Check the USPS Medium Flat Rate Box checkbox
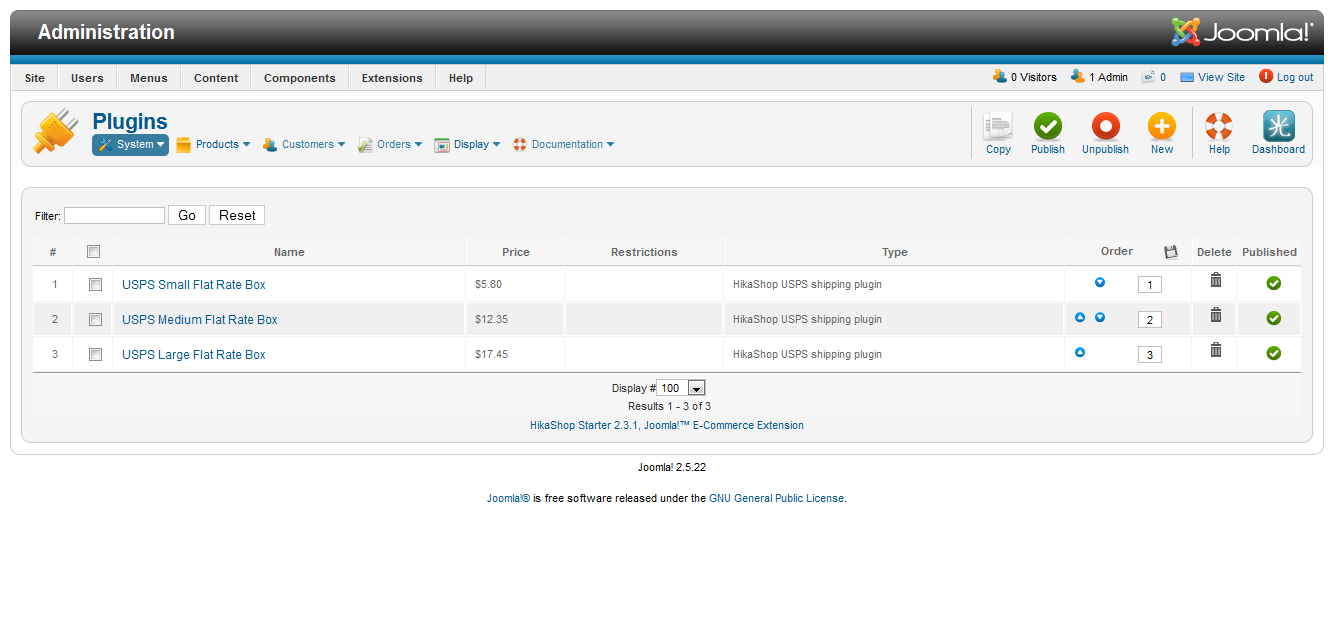 tap(96, 319)
